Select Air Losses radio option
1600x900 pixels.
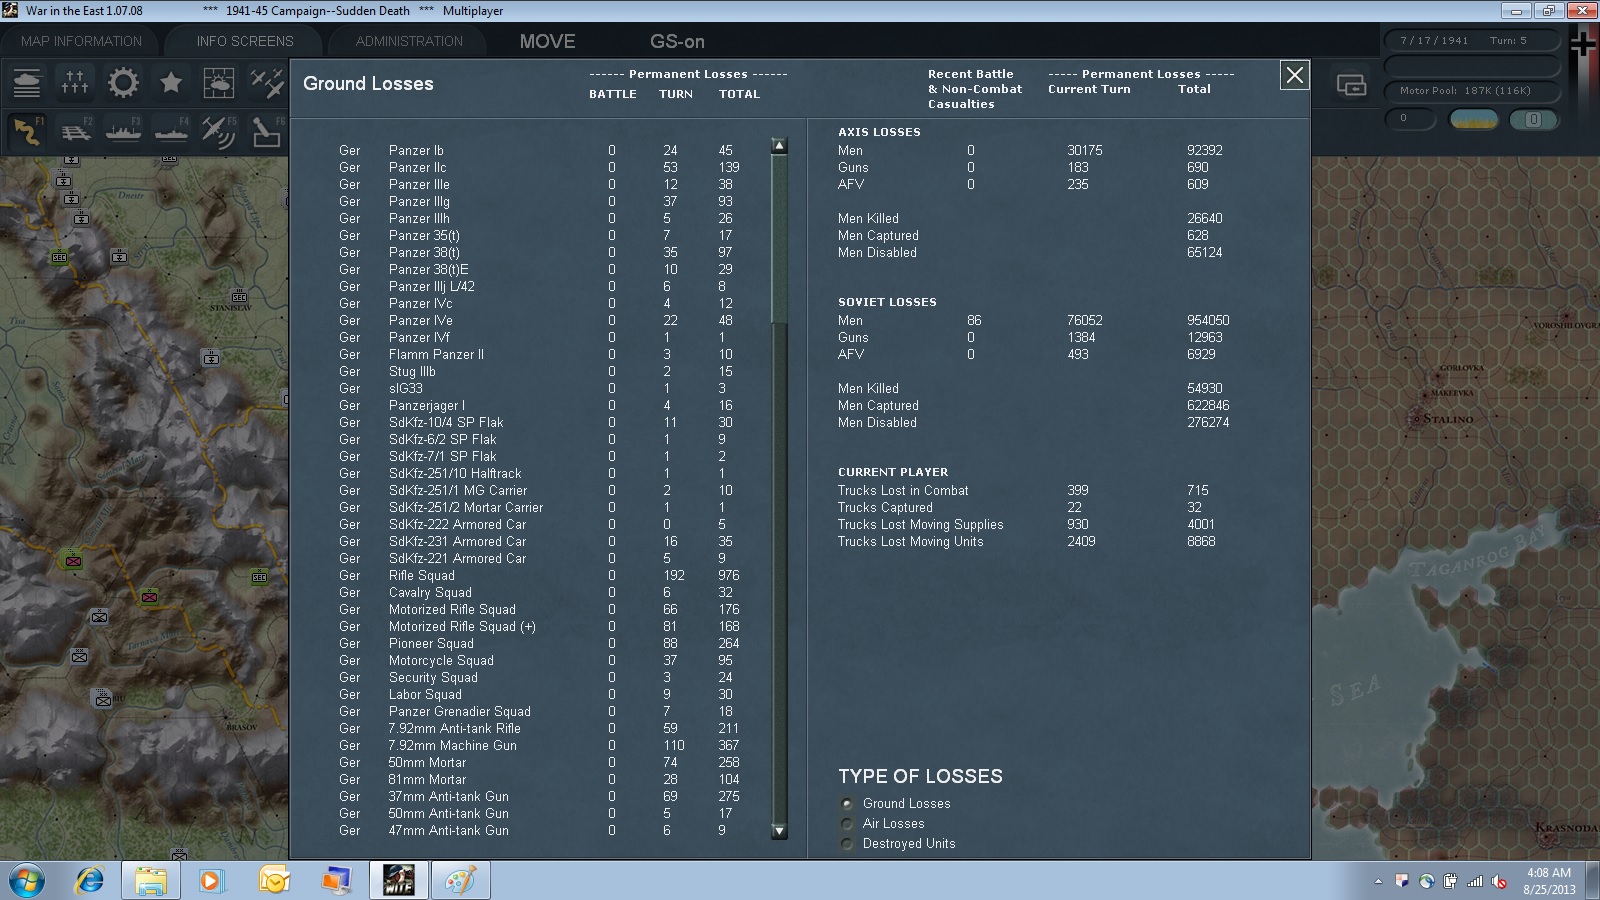[848, 823]
